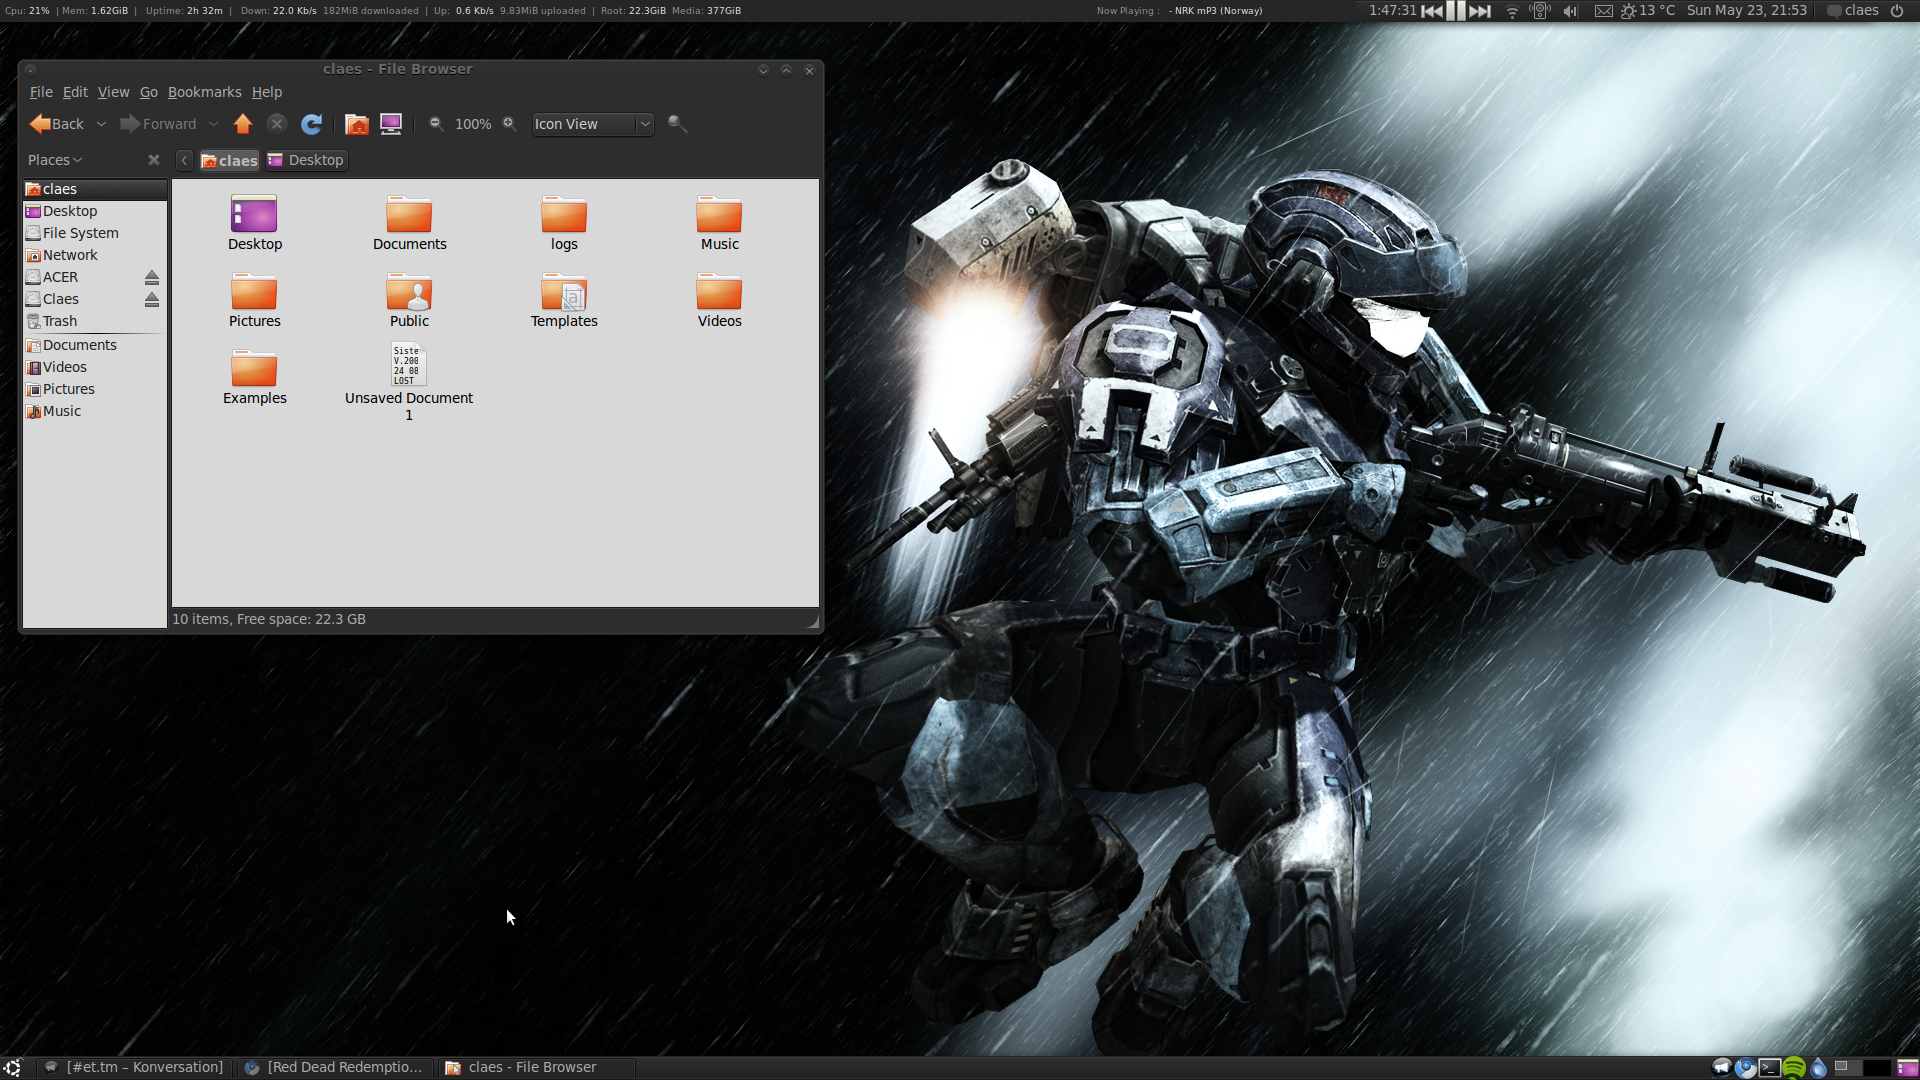Screen dimensions: 1920x1080
Task: Click the Forward button
Action: pos(158,124)
